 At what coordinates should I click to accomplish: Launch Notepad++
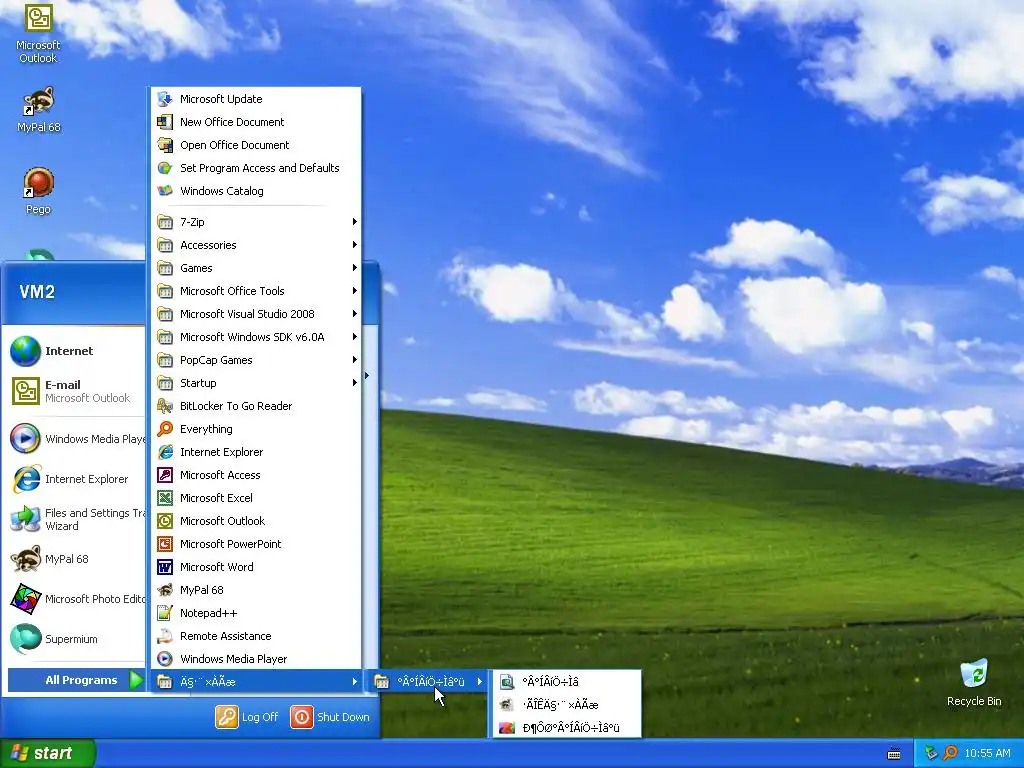(255, 613)
